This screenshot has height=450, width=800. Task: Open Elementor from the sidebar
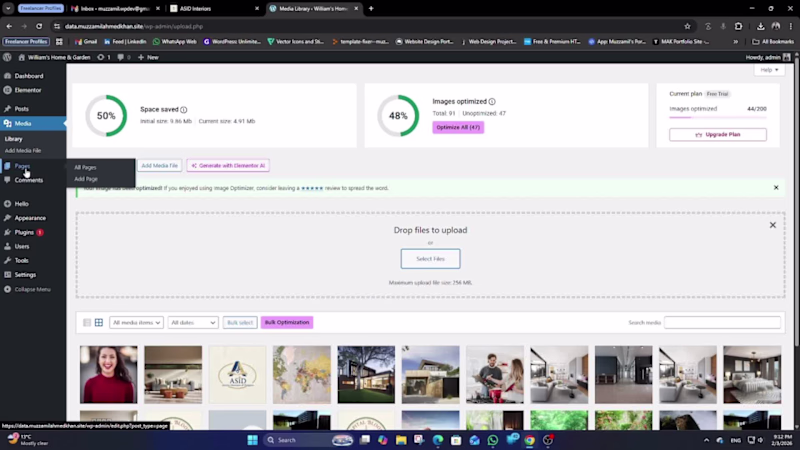point(28,90)
